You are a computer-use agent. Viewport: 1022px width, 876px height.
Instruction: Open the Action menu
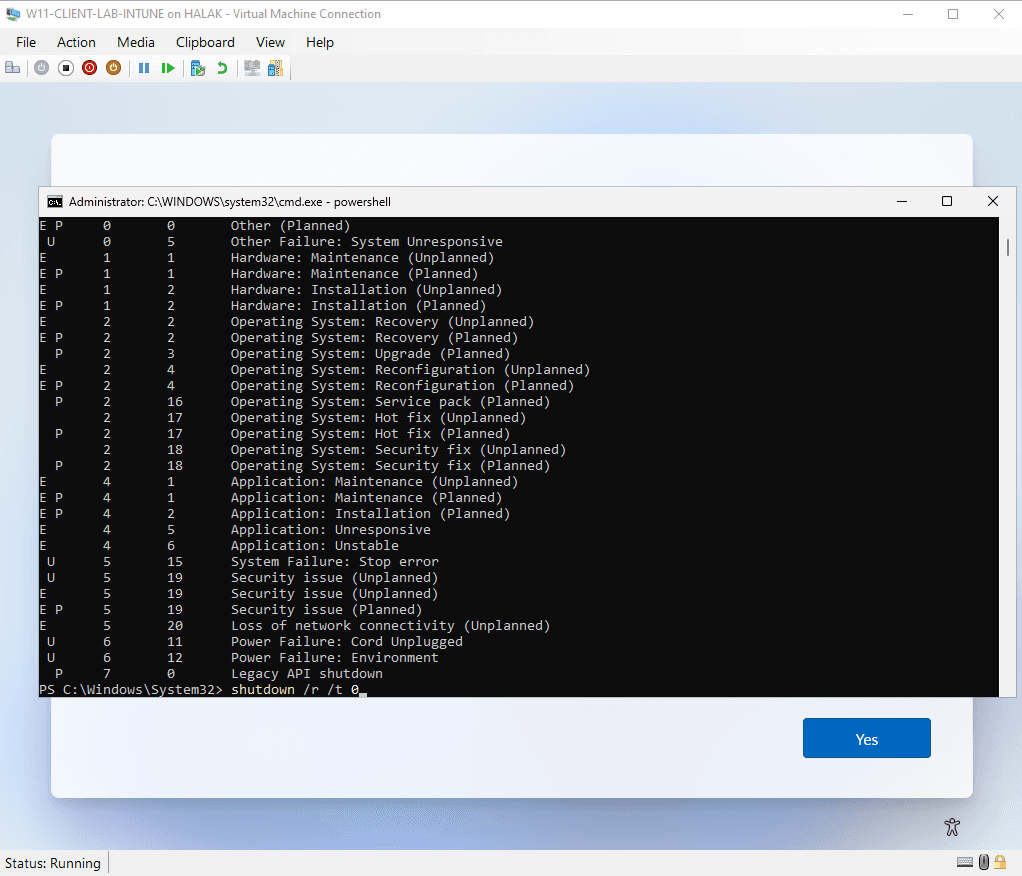(76, 42)
